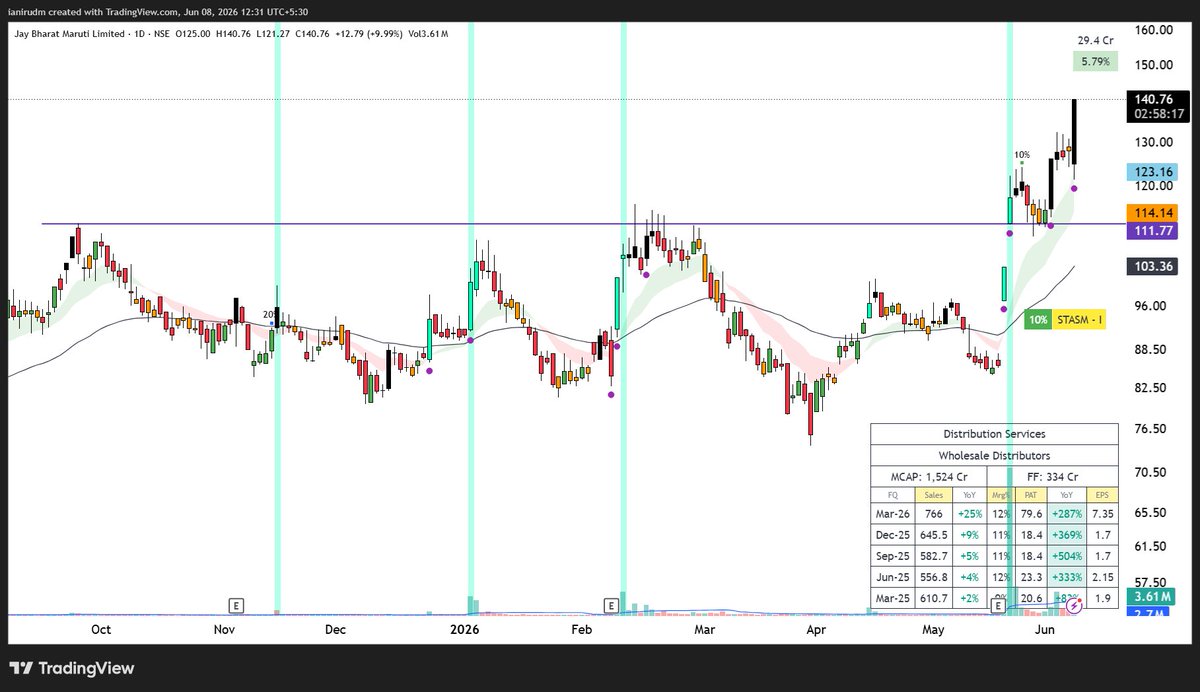The width and height of the screenshot is (1200, 692).
Task: Select the orange 114.14 price label
Action: click(x=1153, y=213)
